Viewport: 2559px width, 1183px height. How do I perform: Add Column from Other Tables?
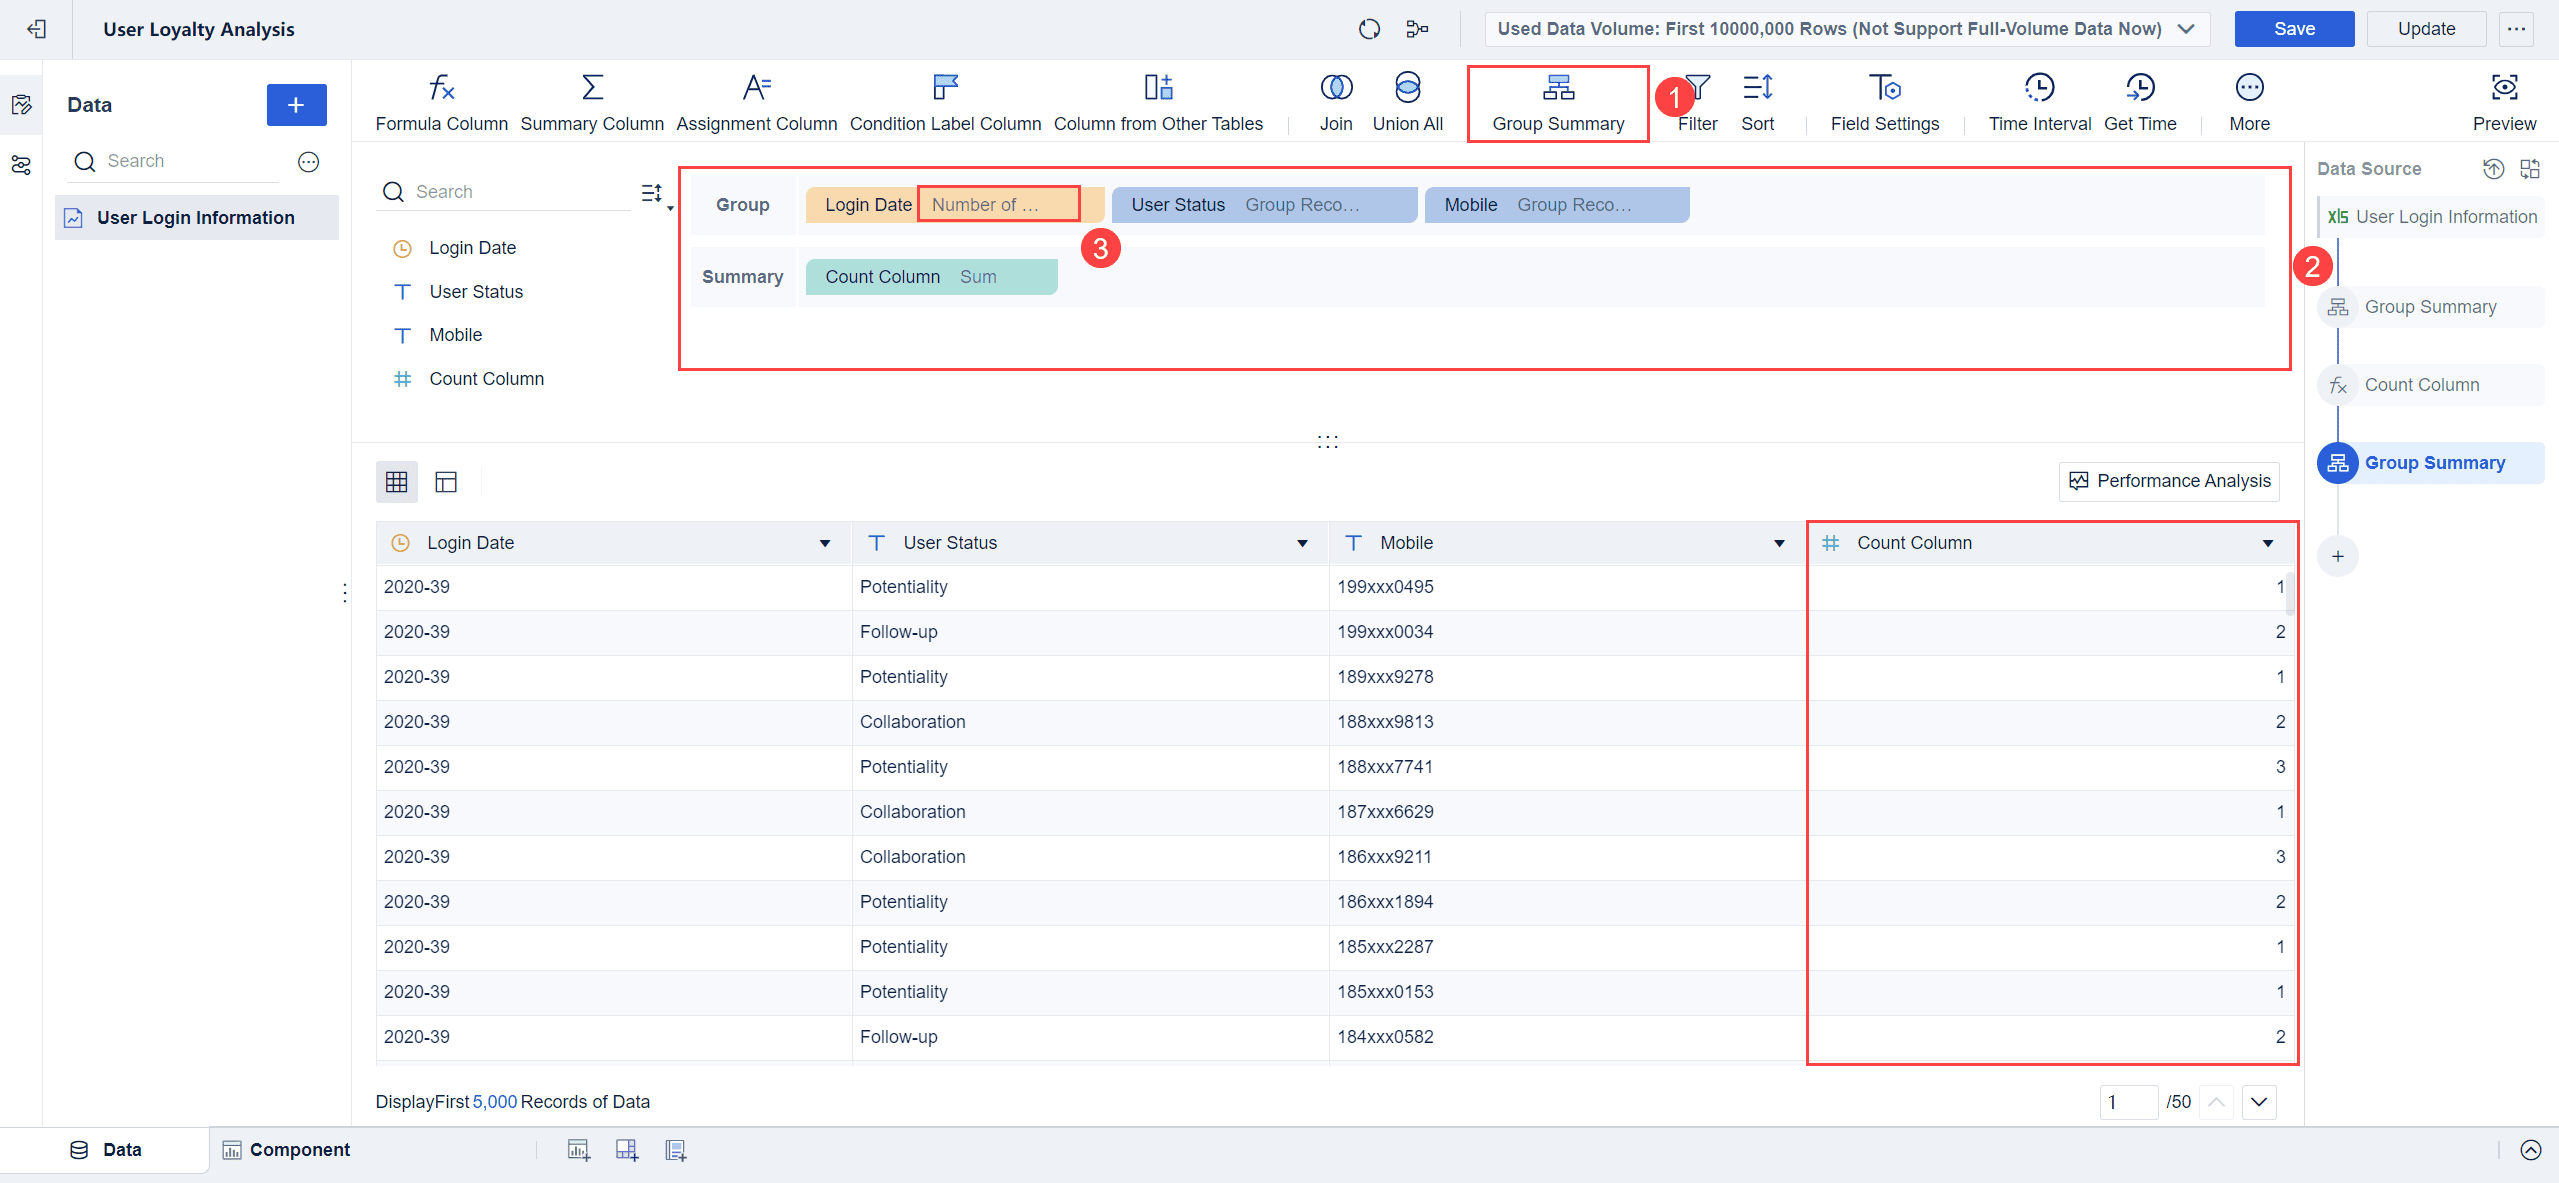point(1158,103)
